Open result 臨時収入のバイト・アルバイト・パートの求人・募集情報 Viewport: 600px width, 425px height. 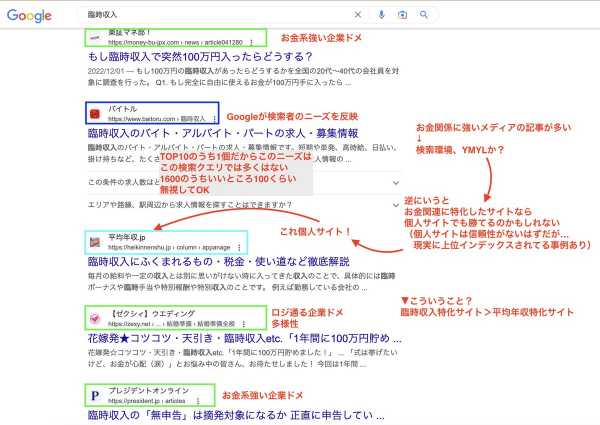[x=223, y=133]
